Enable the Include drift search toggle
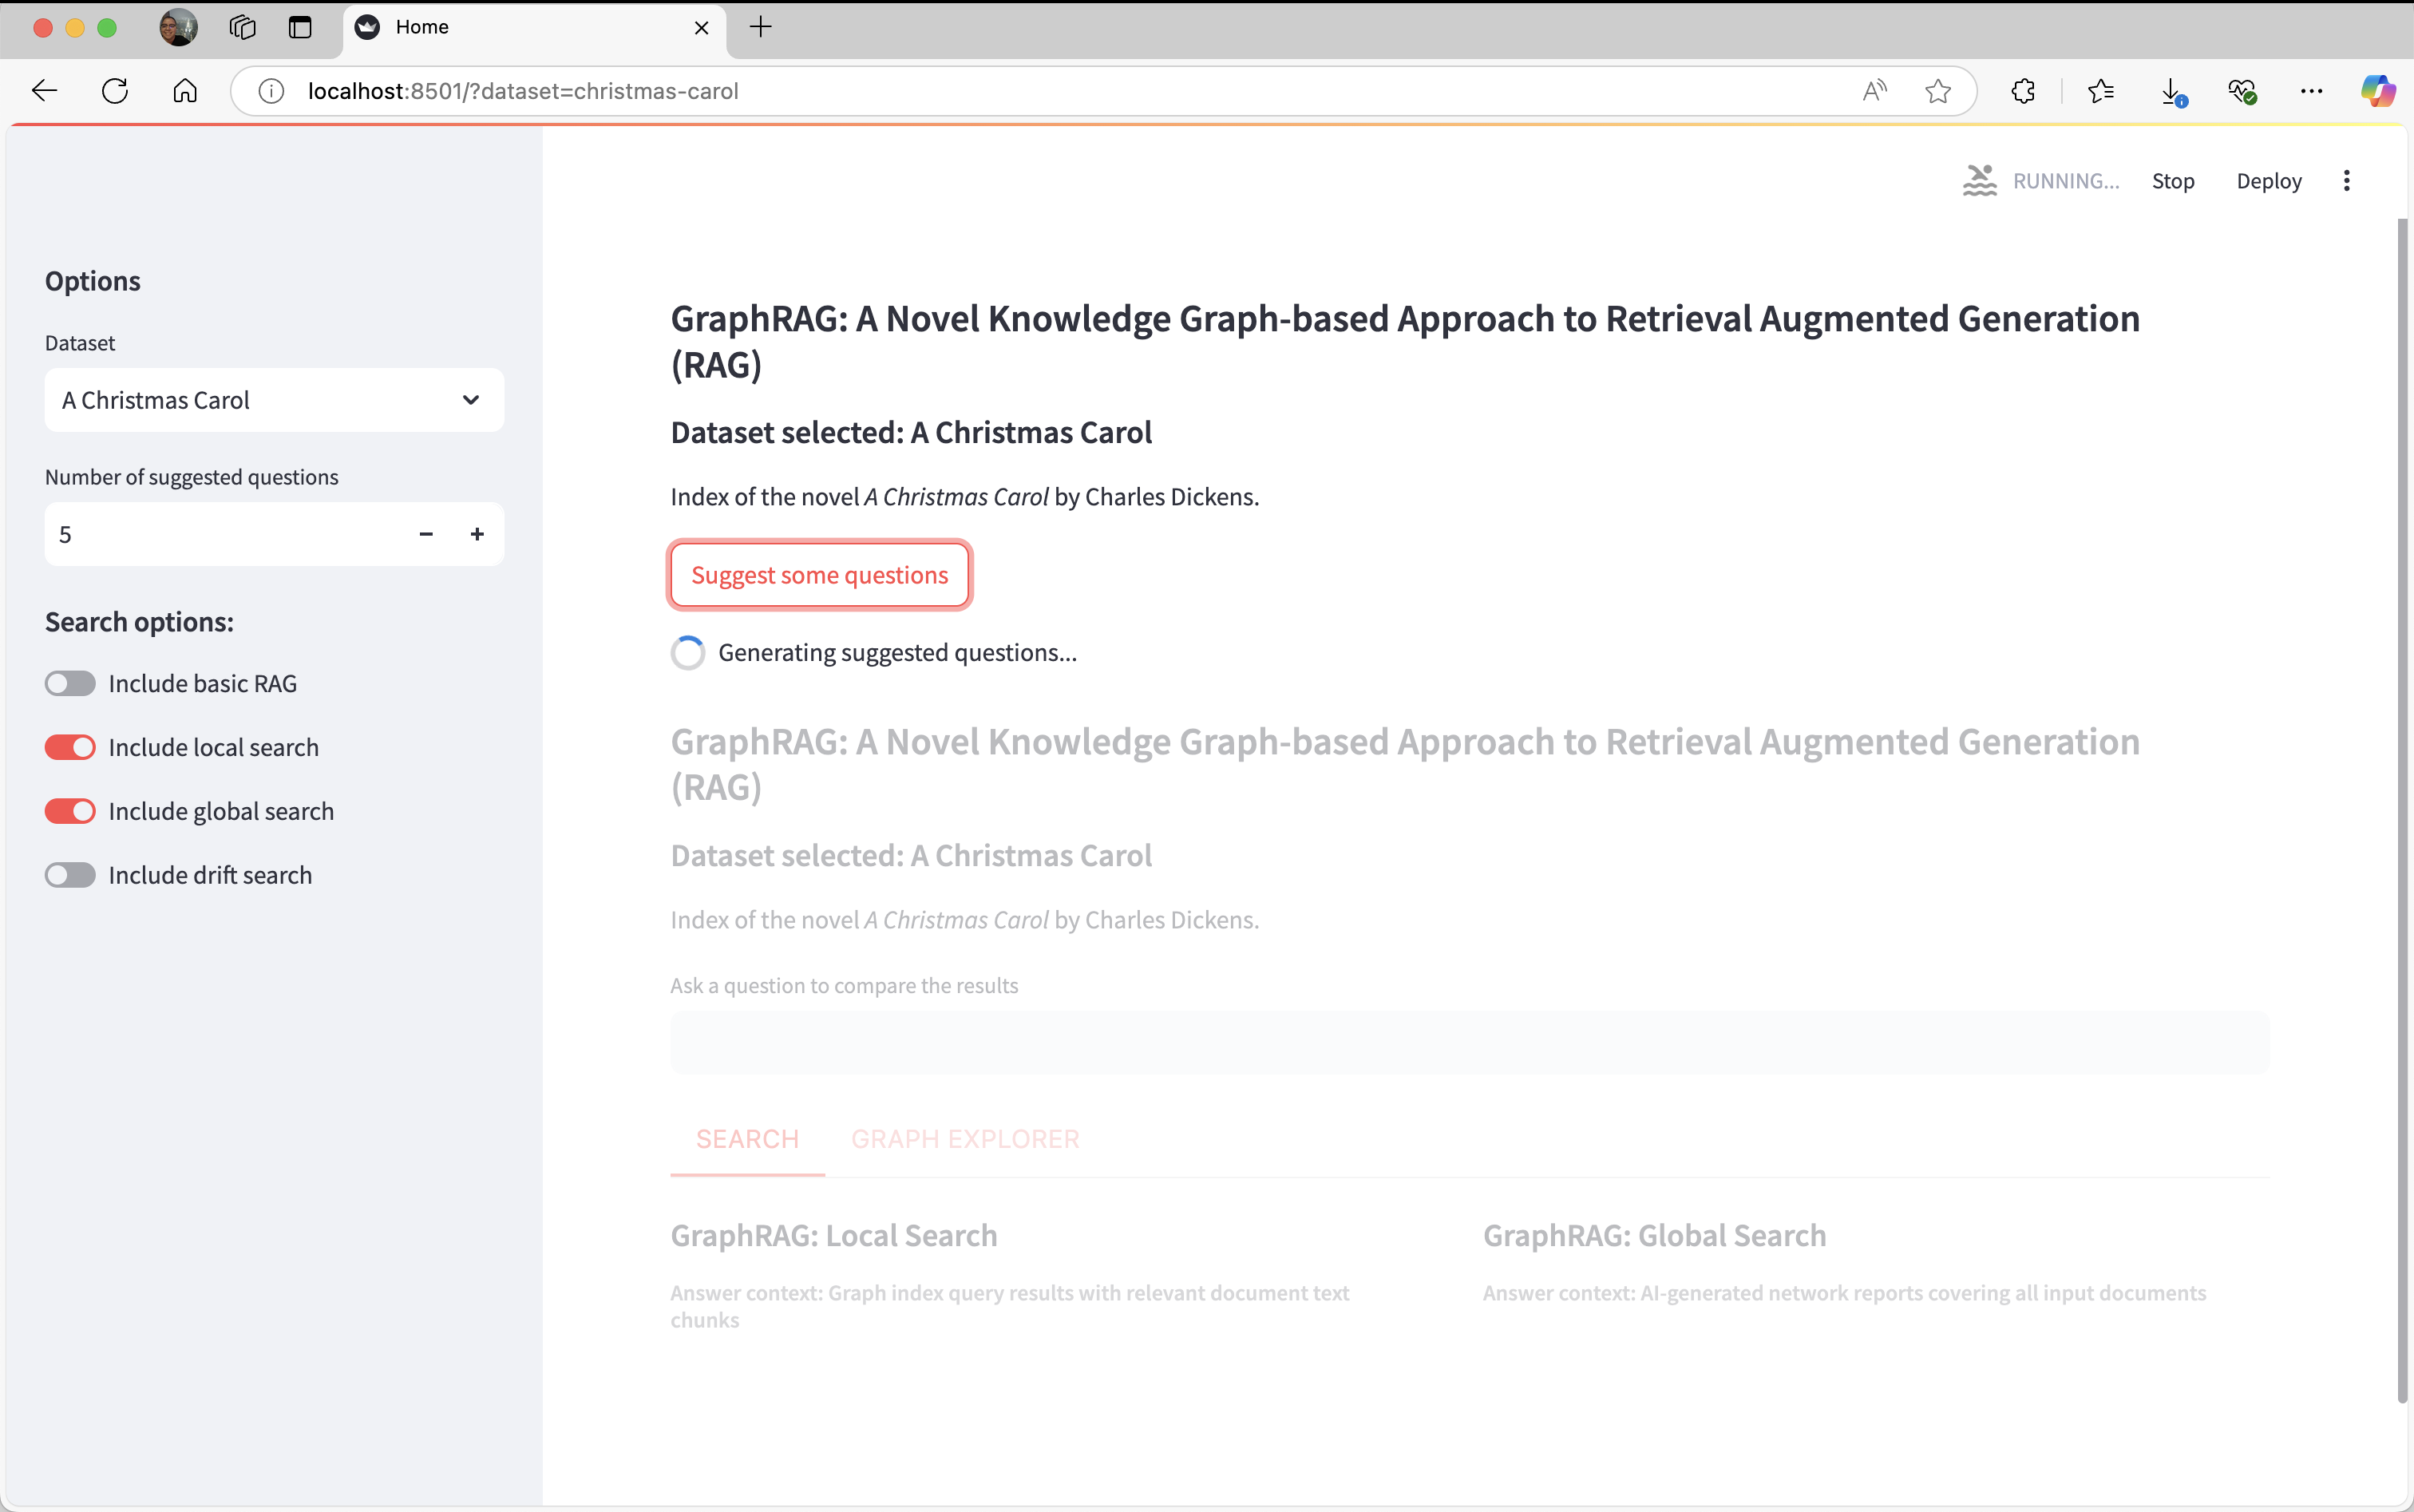Image resolution: width=2414 pixels, height=1512 pixels. click(70, 875)
